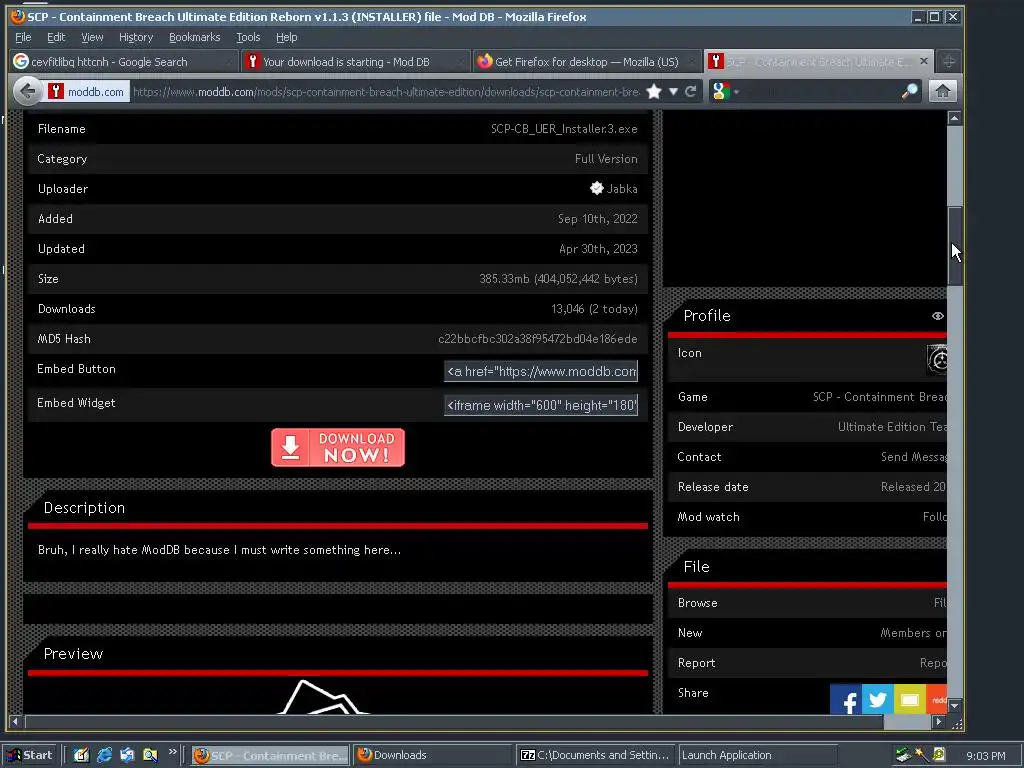Image resolution: width=1024 pixels, height=768 pixels.
Task: Click the first quick launch icon
Action: pos(81,755)
